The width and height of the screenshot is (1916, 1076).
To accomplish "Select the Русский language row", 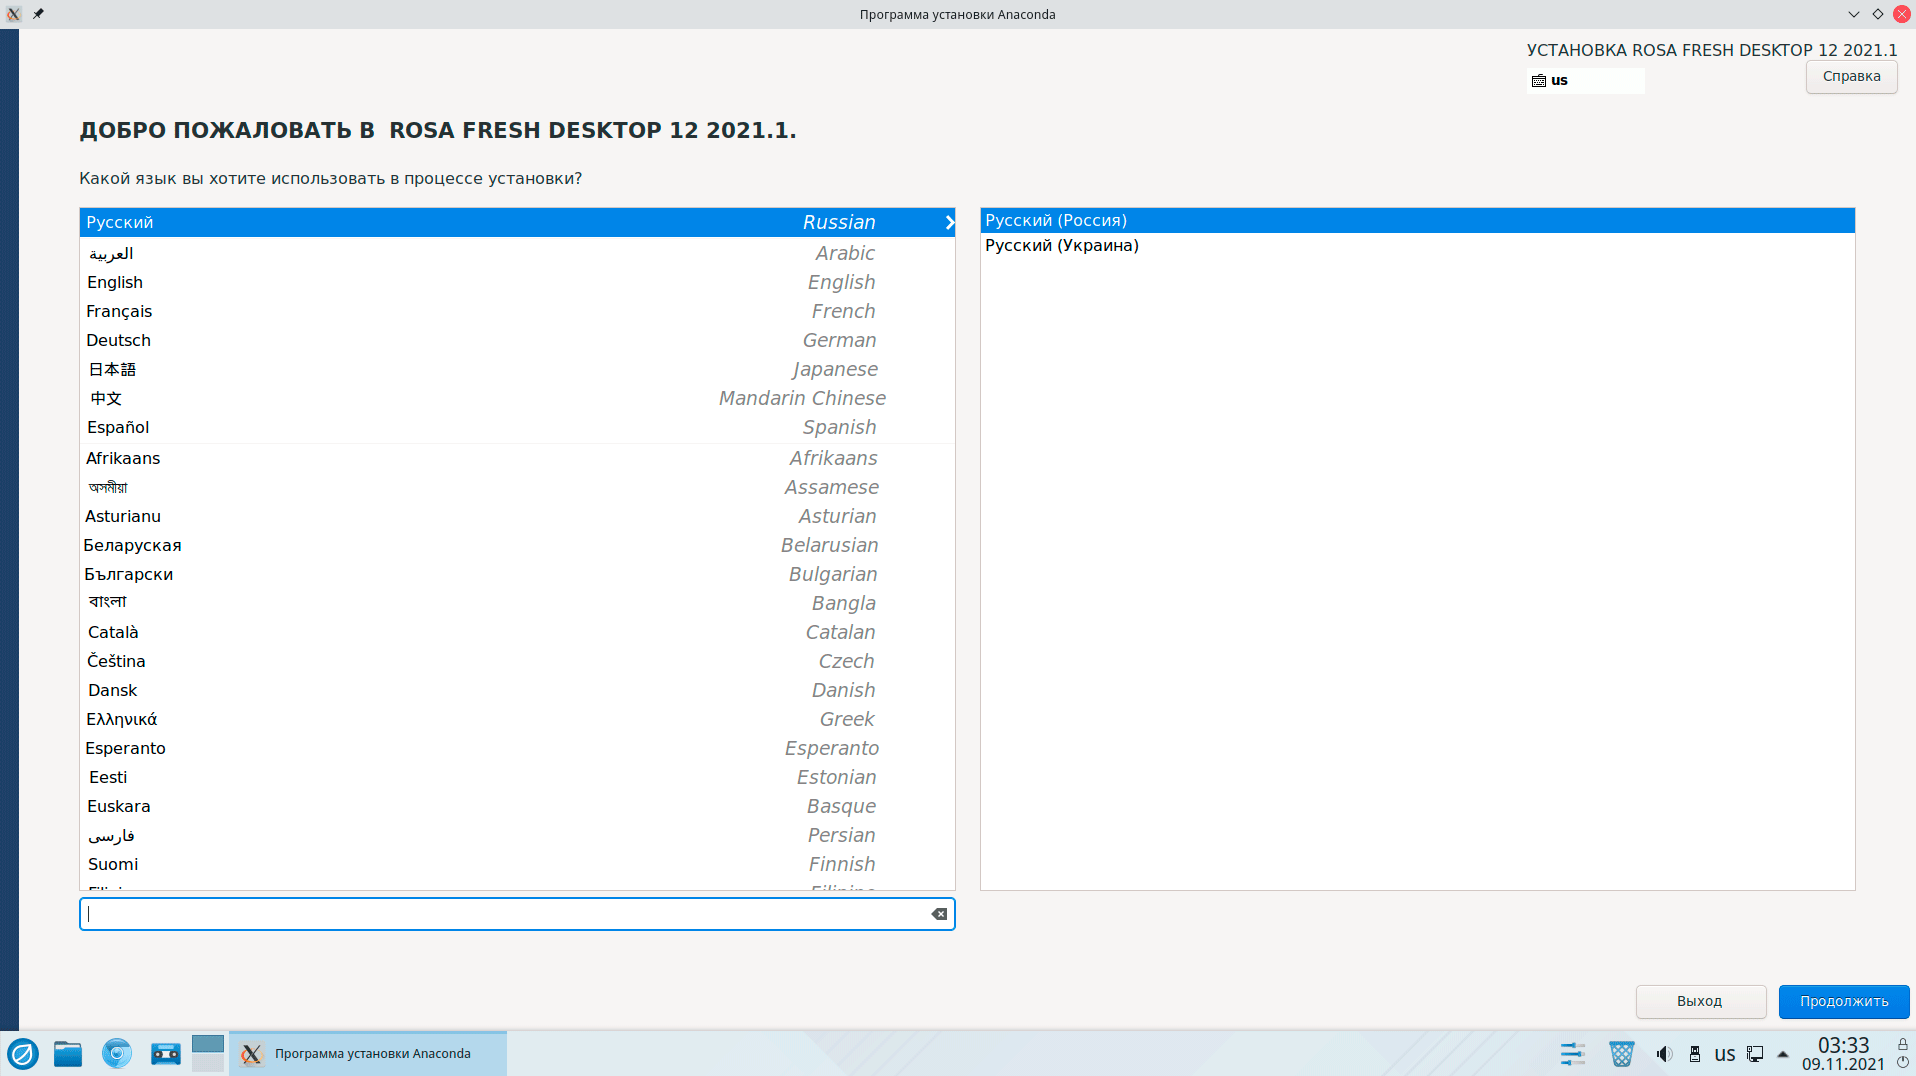I will coord(517,222).
